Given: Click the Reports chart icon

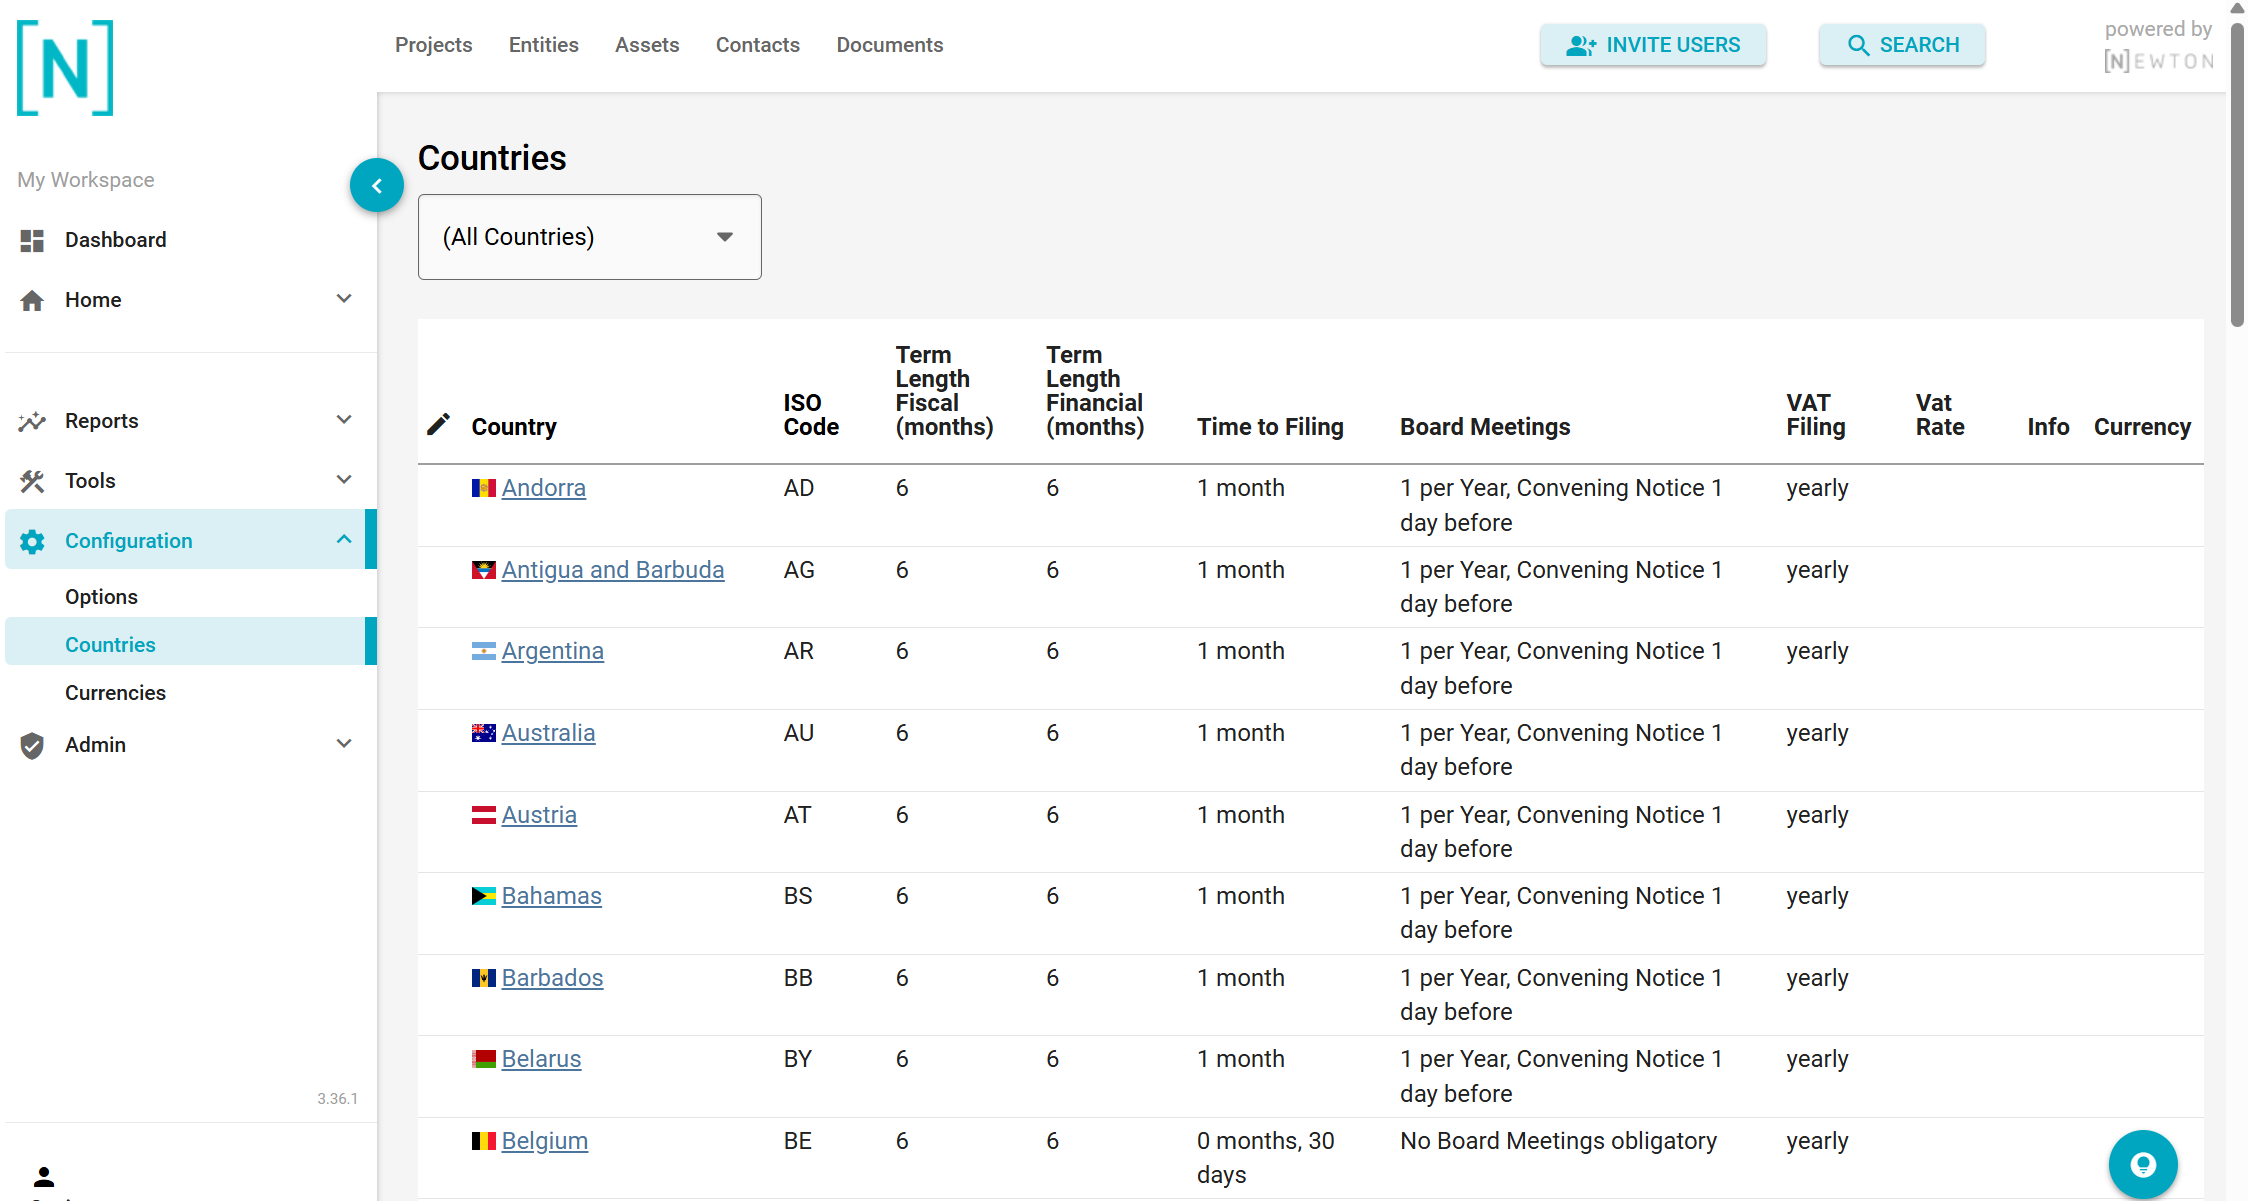Looking at the screenshot, I should click(x=32, y=421).
